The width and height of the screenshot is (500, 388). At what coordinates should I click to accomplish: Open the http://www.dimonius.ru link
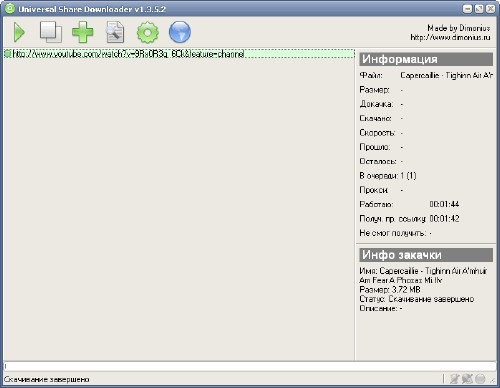pyautogui.click(x=450, y=37)
